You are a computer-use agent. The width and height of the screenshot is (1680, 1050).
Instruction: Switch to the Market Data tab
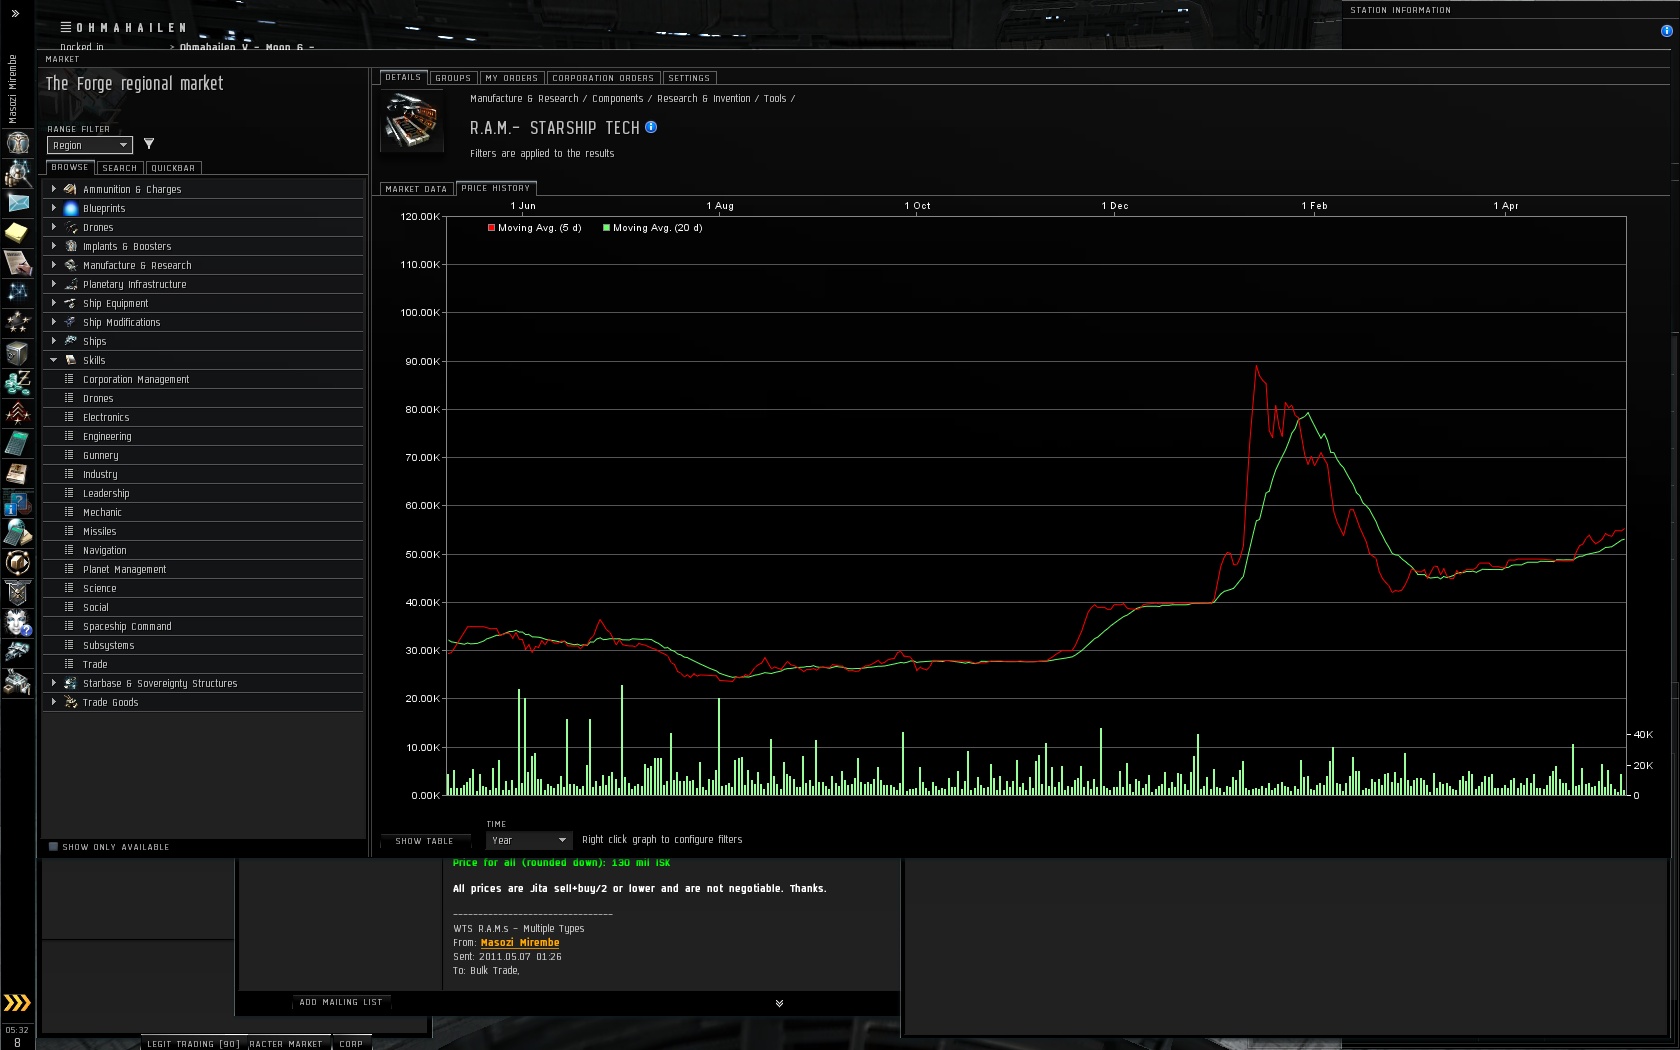click(416, 189)
